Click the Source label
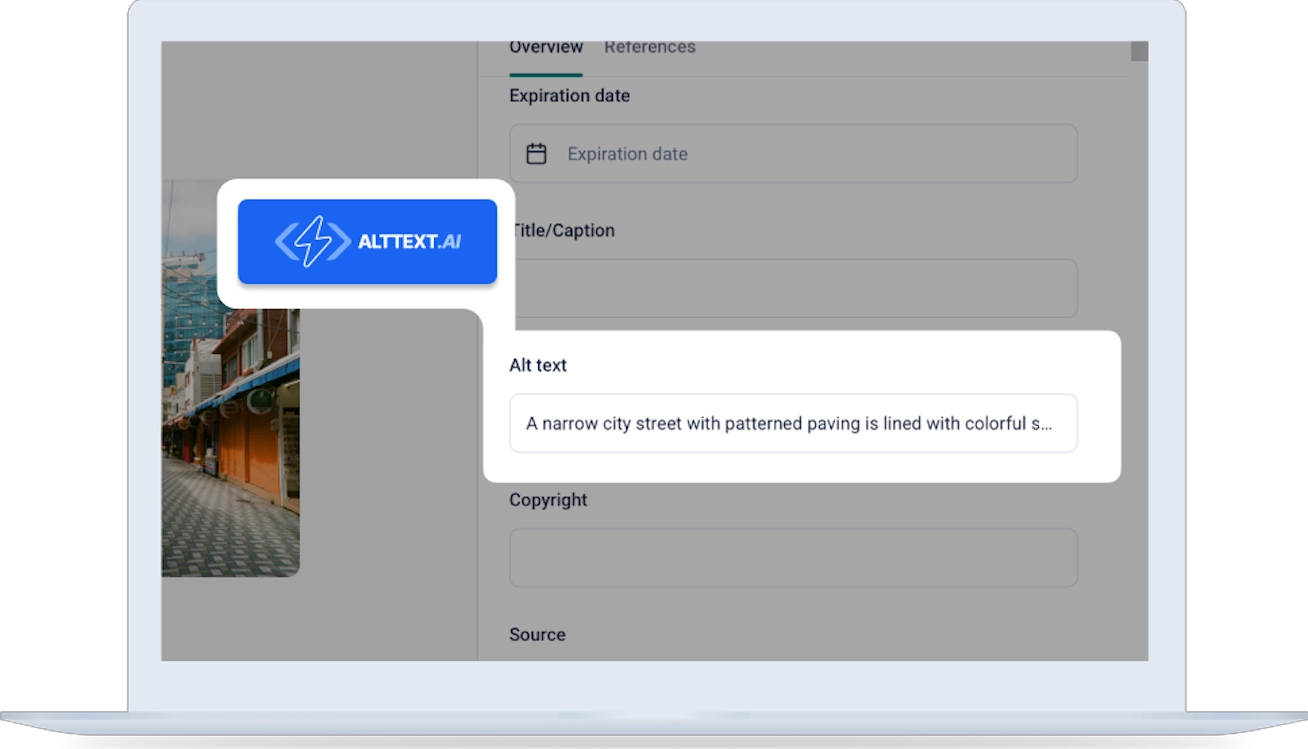Viewport: 1308px width, 749px height. tap(537, 634)
